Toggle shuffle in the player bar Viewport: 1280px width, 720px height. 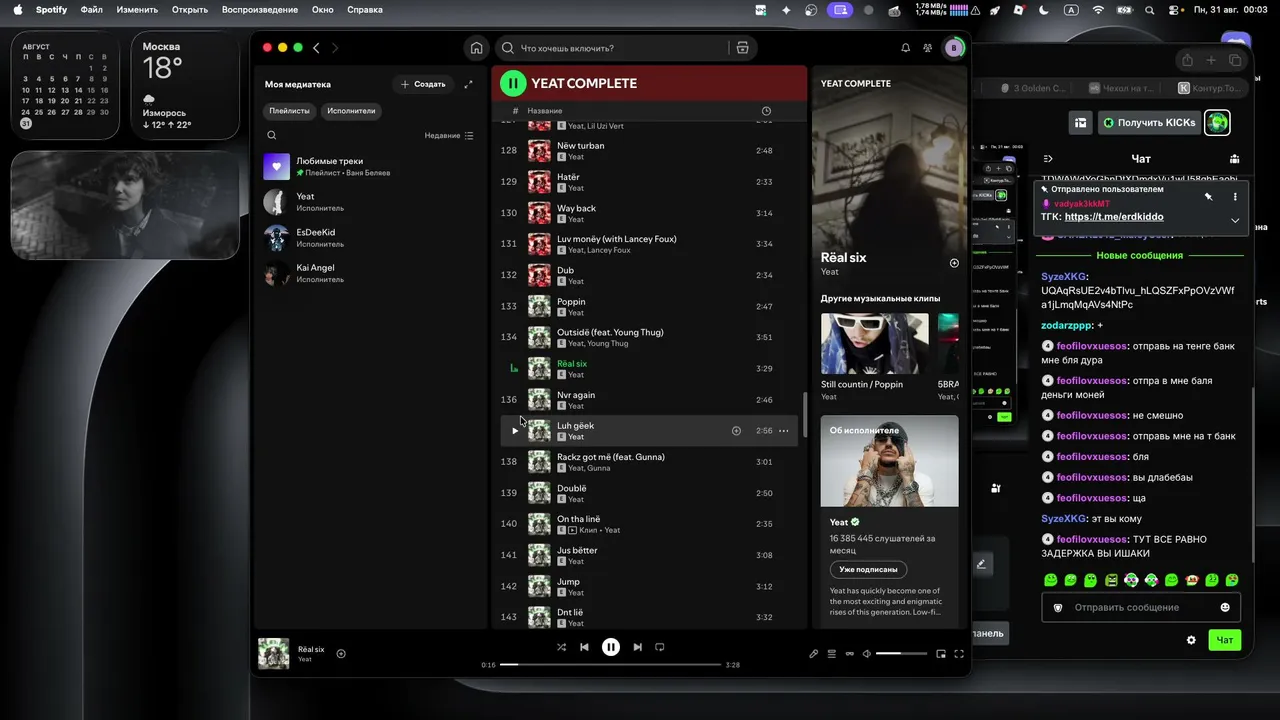pyautogui.click(x=561, y=647)
